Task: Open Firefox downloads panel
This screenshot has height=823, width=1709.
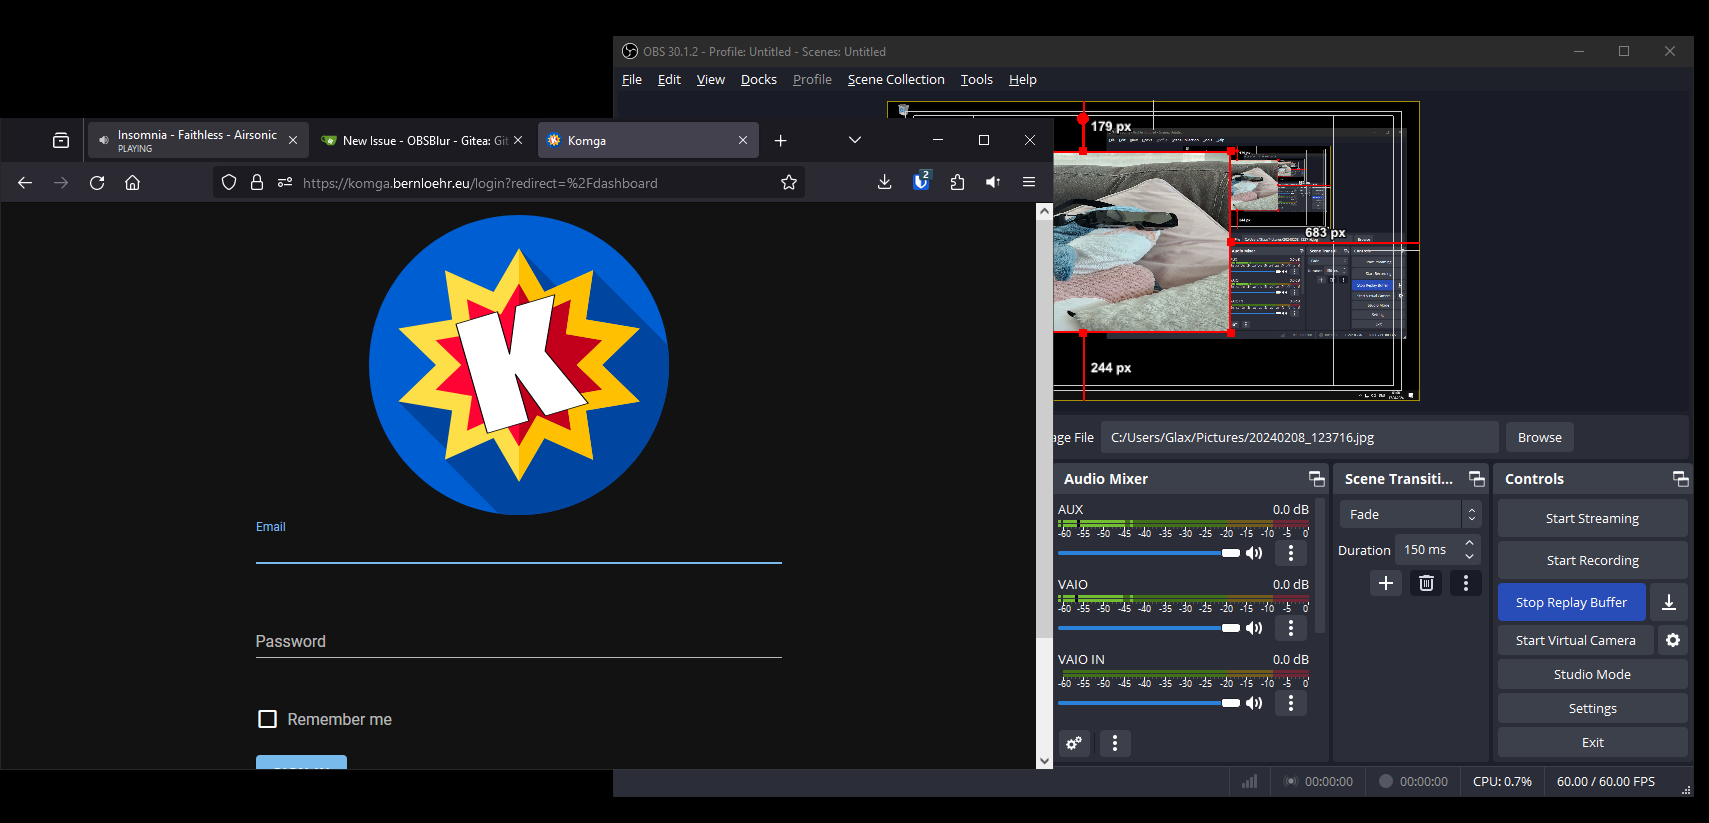Action: [x=884, y=182]
